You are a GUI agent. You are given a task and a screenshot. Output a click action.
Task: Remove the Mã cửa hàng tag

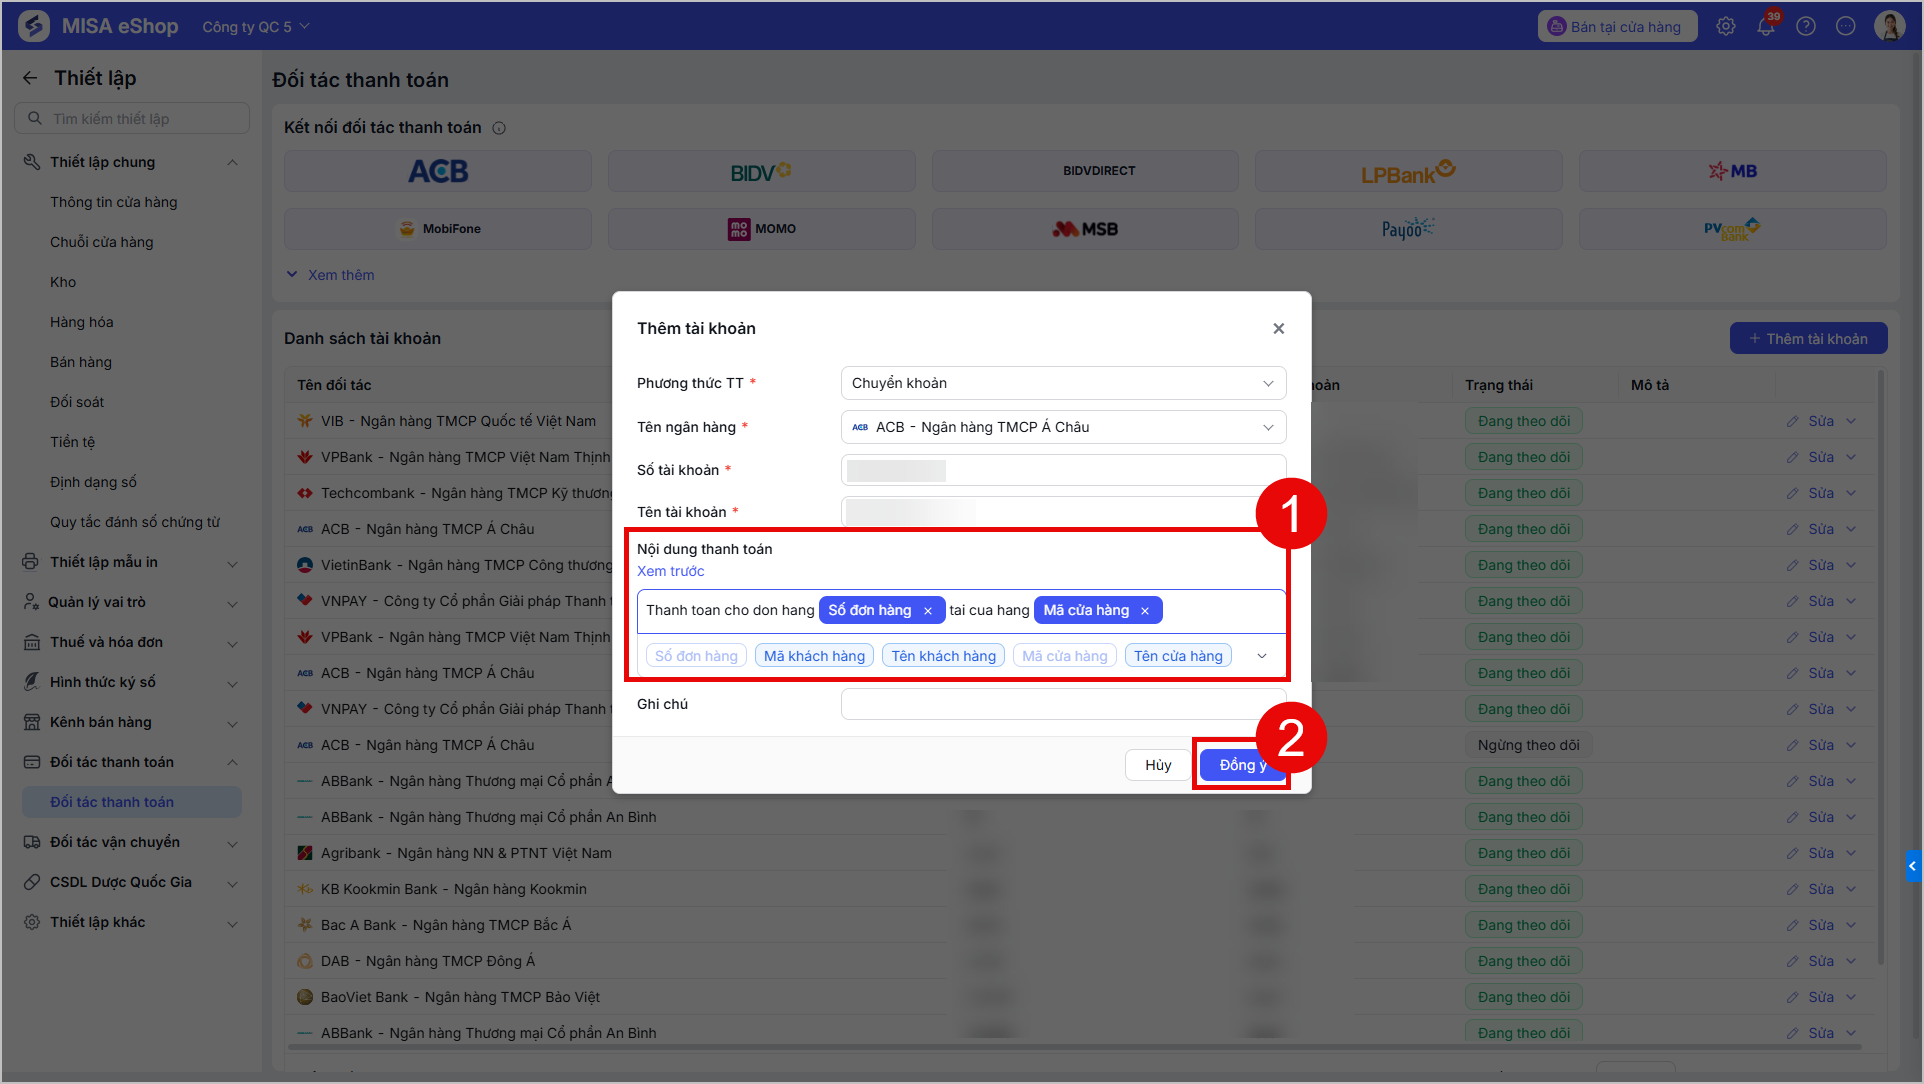click(x=1145, y=611)
